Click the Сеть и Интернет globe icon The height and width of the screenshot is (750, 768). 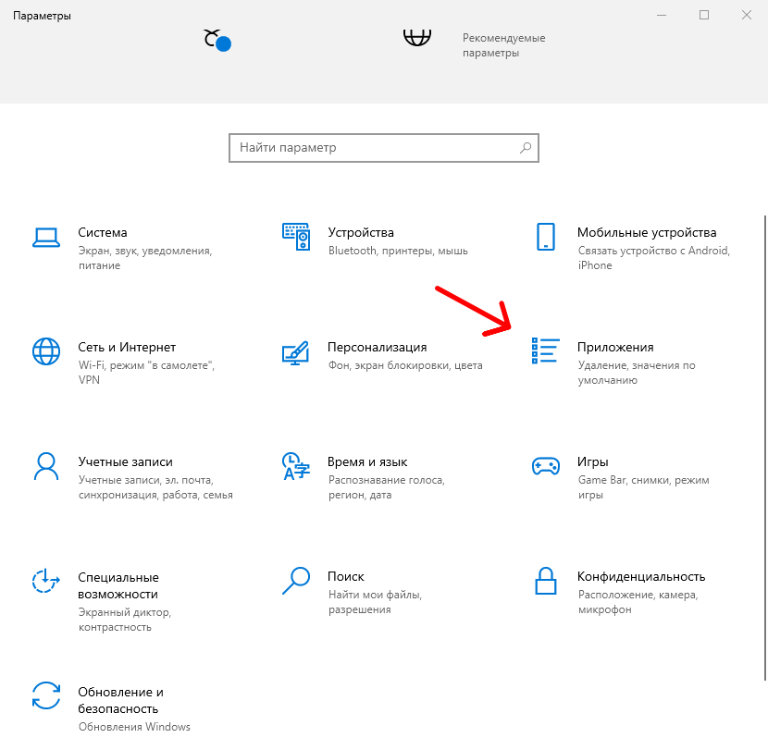tap(46, 351)
